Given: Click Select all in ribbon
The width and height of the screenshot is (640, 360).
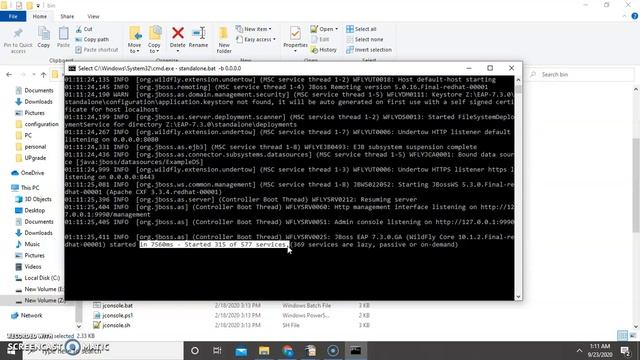Looking at the screenshot, I should 361,29.
